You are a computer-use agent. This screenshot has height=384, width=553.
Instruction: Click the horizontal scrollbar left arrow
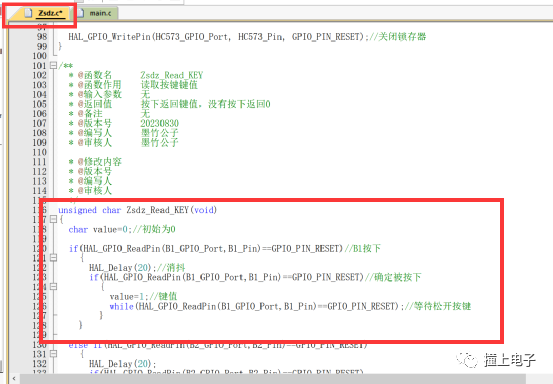[x=14, y=379]
